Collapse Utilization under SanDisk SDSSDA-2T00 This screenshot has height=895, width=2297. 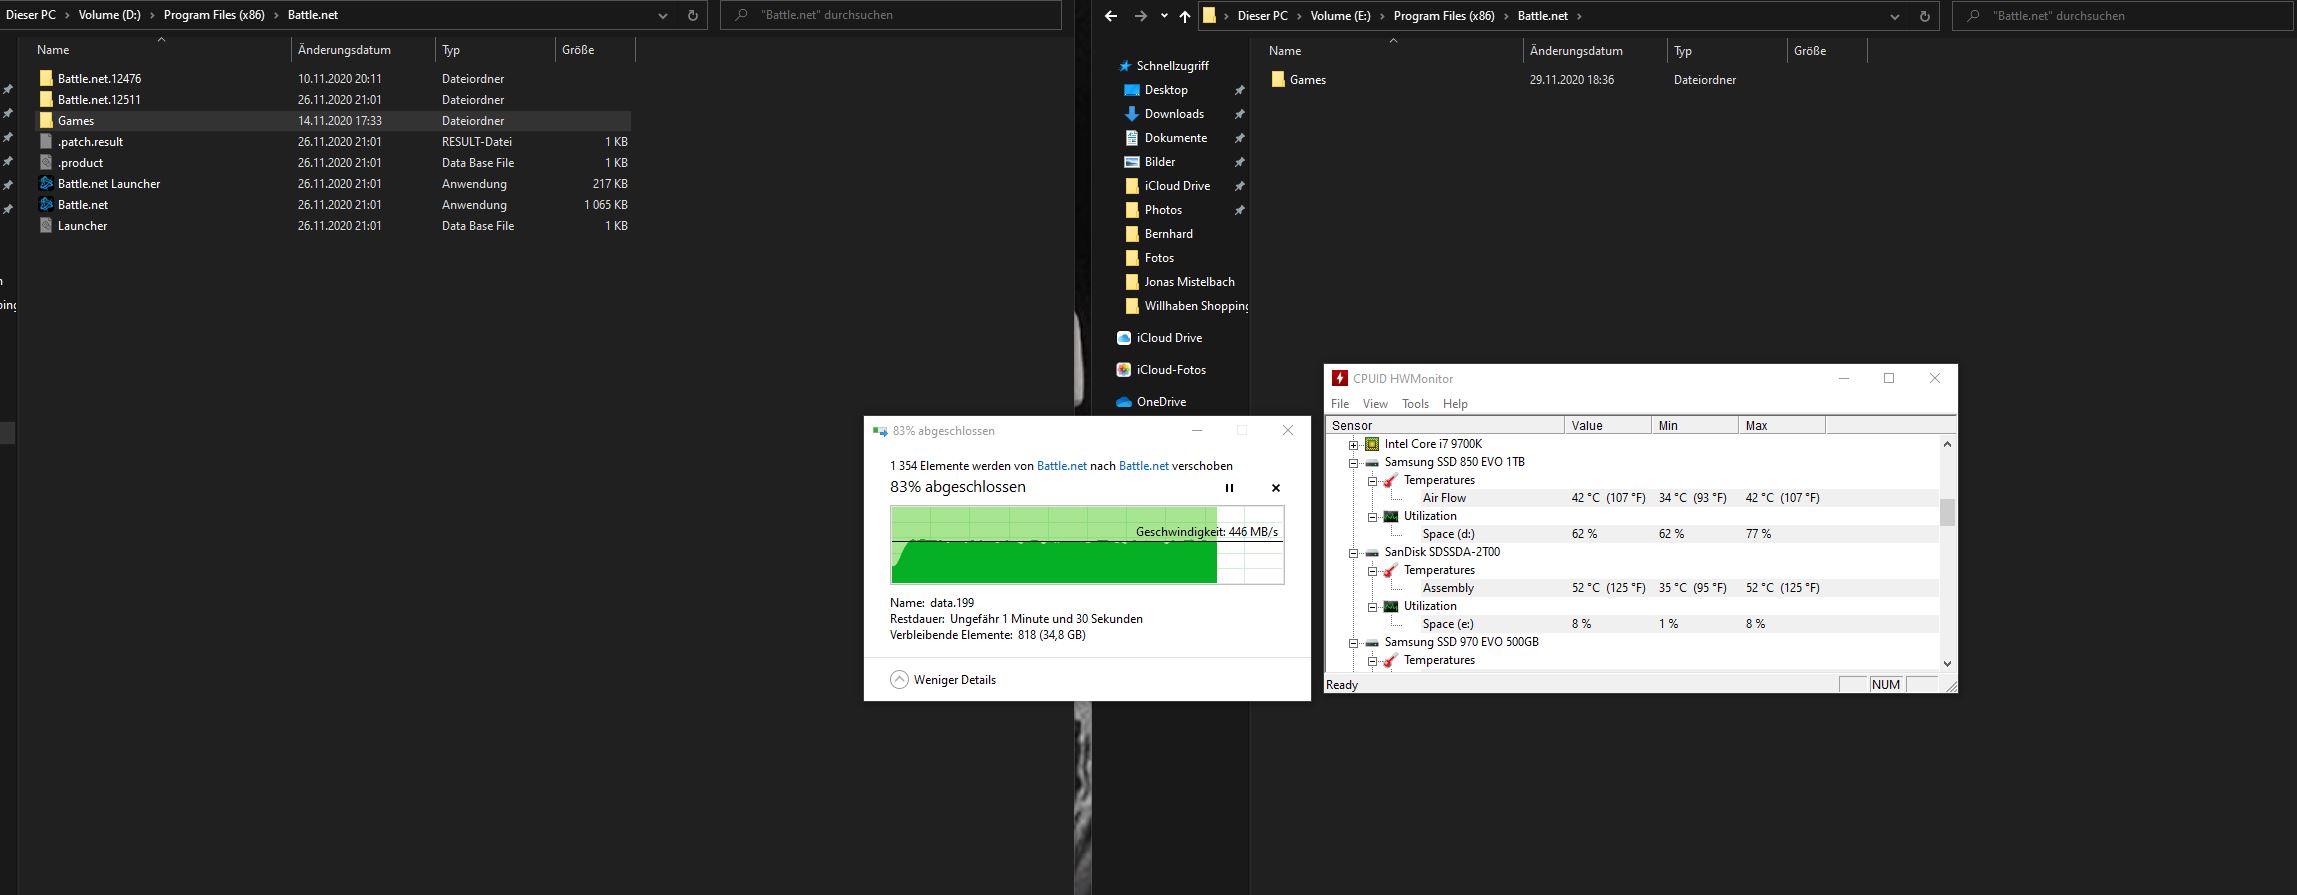point(1373,606)
